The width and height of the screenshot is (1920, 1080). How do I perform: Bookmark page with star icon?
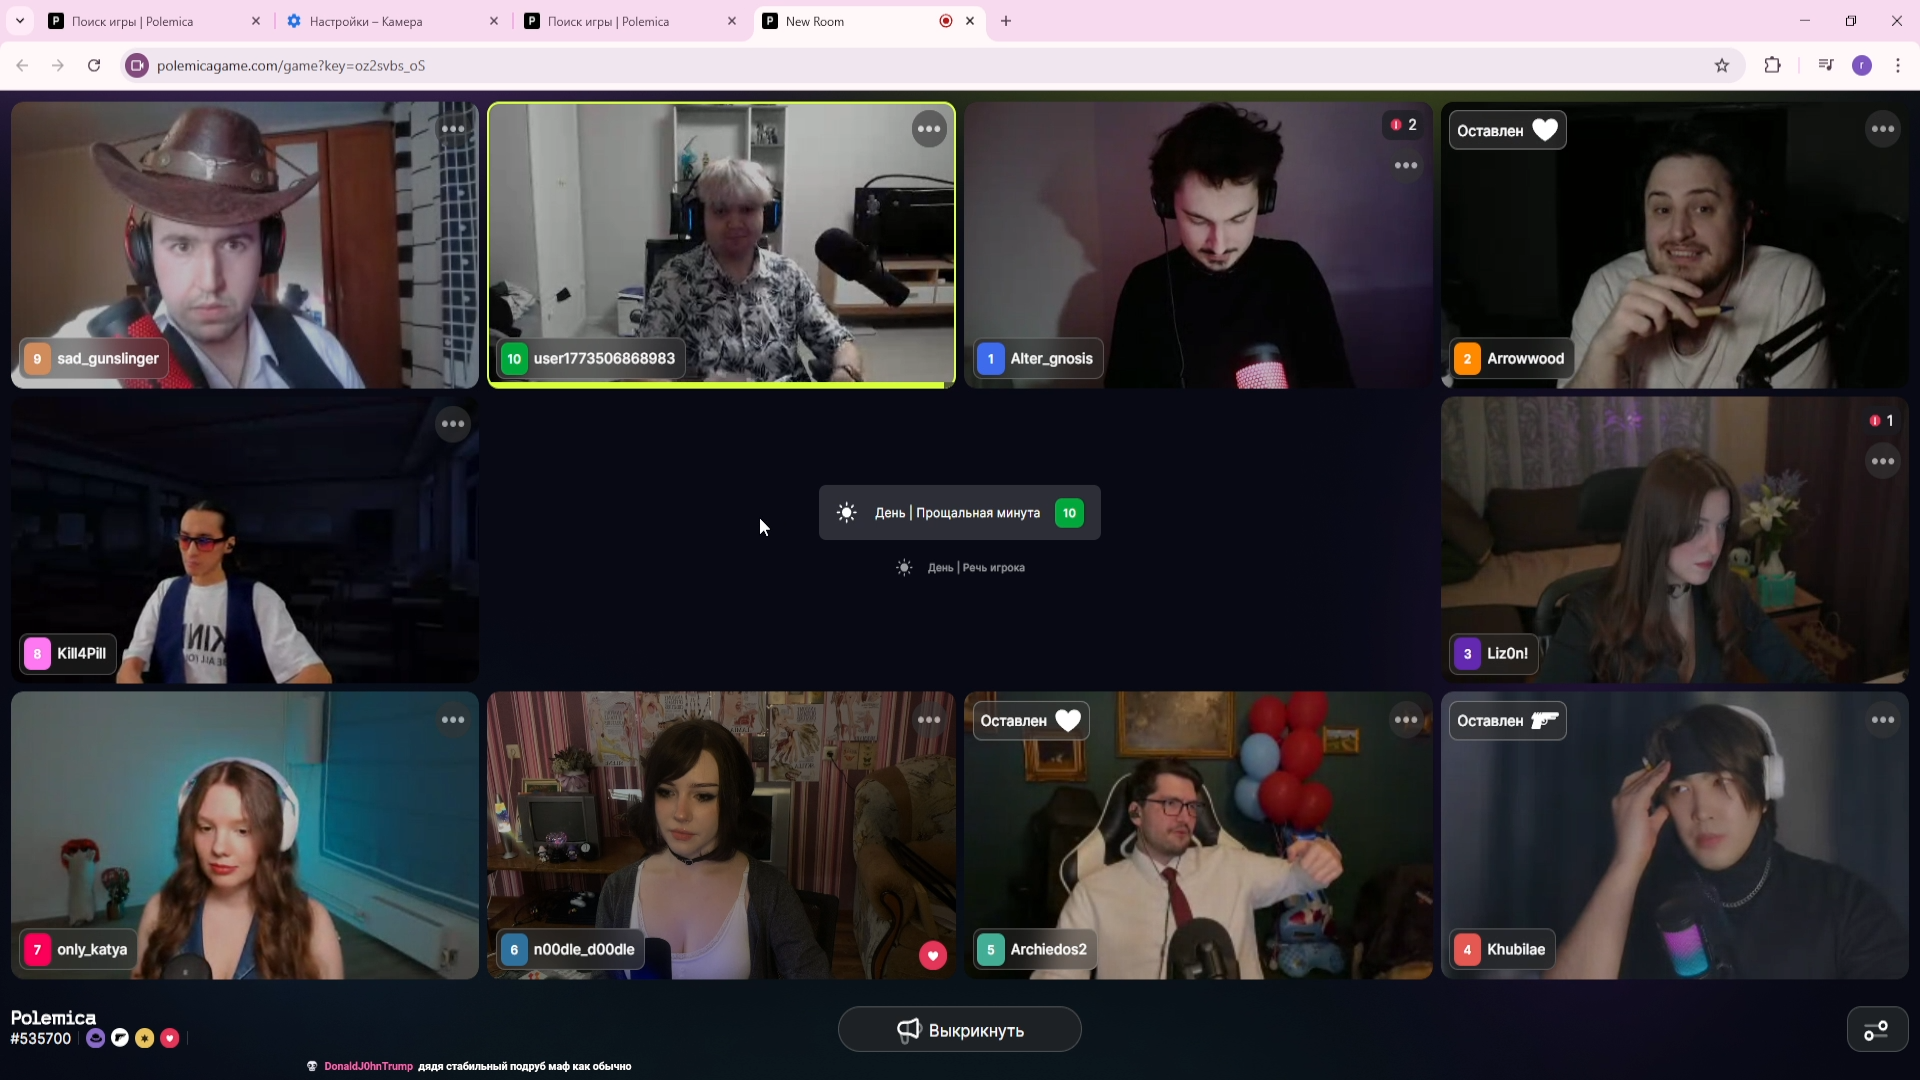(1721, 65)
